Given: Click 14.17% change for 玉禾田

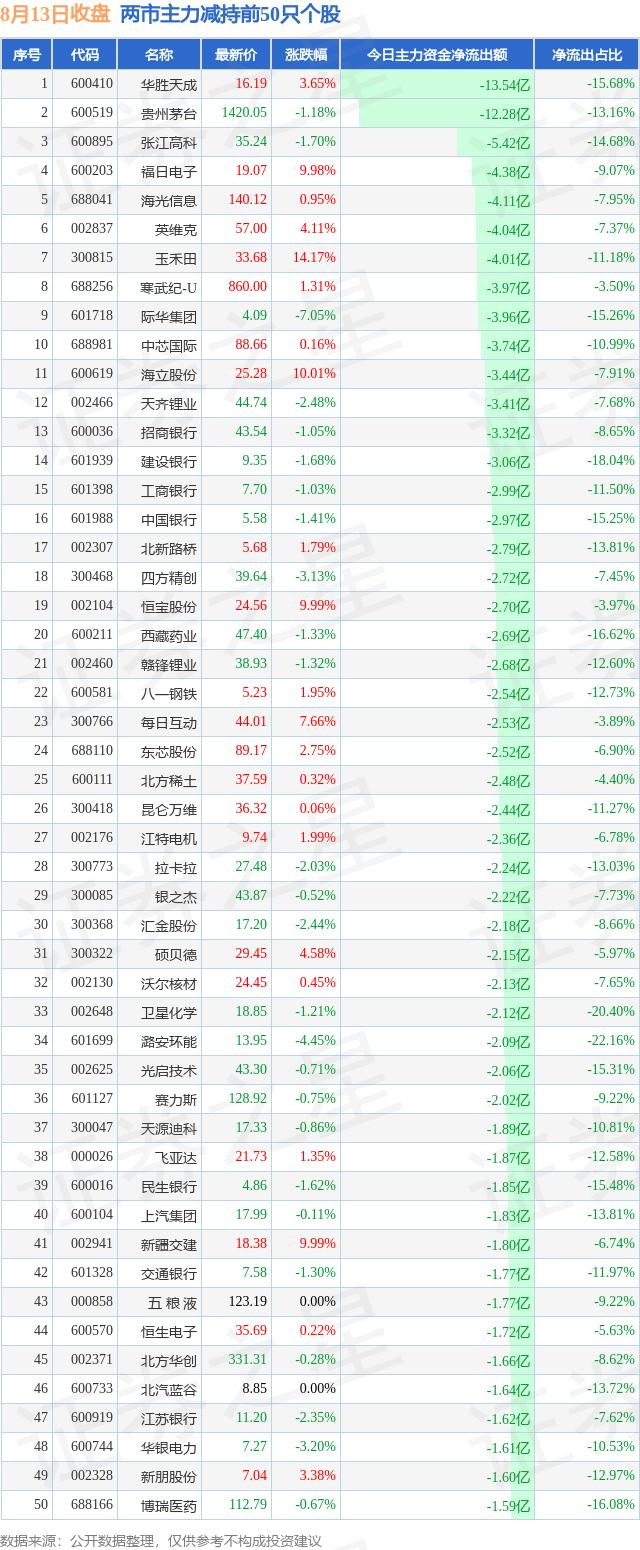Looking at the screenshot, I should pyautogui.click(x=315, y=258).
